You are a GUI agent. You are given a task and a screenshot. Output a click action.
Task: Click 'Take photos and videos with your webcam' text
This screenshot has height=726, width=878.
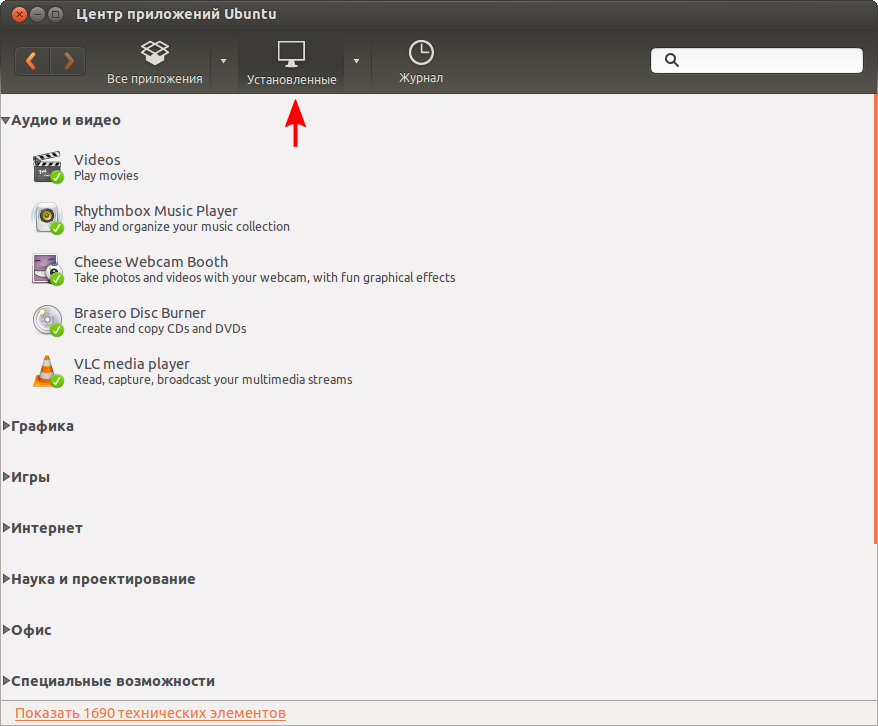190,278
